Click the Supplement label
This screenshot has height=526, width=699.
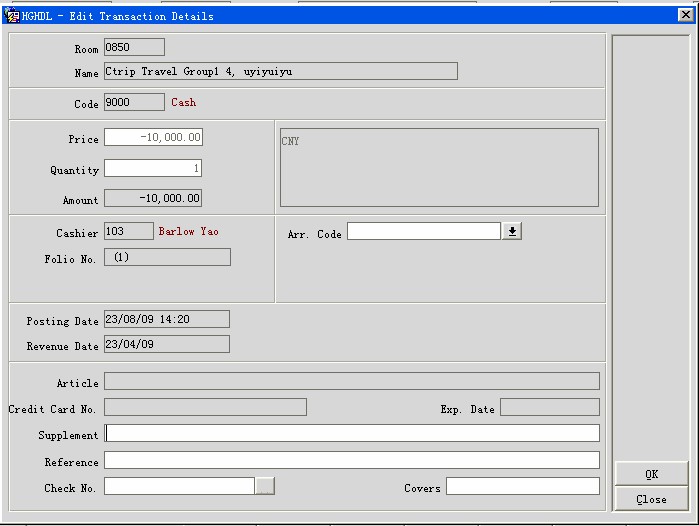pyautogui.click(x=68, y=436)
